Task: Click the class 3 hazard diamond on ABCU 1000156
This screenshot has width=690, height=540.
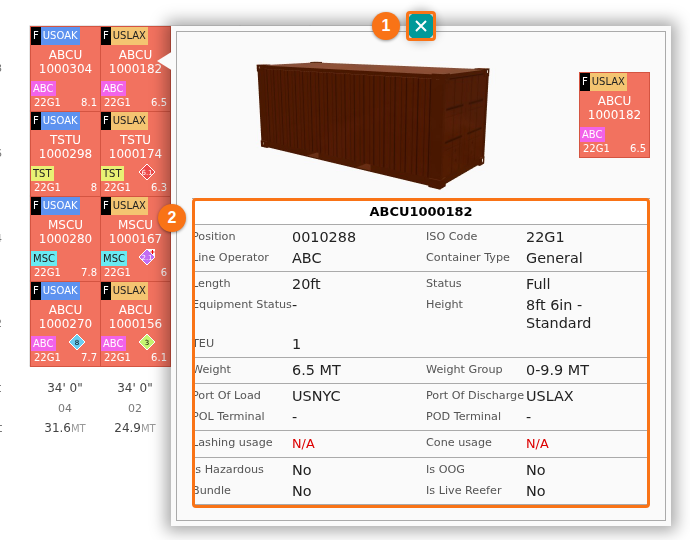Action: coord(147,342)
